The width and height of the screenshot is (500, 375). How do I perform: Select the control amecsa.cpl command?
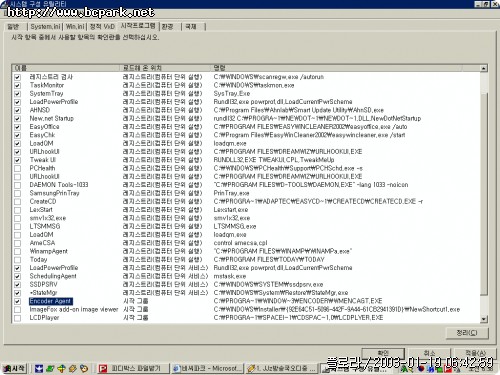tap(240, 243)
